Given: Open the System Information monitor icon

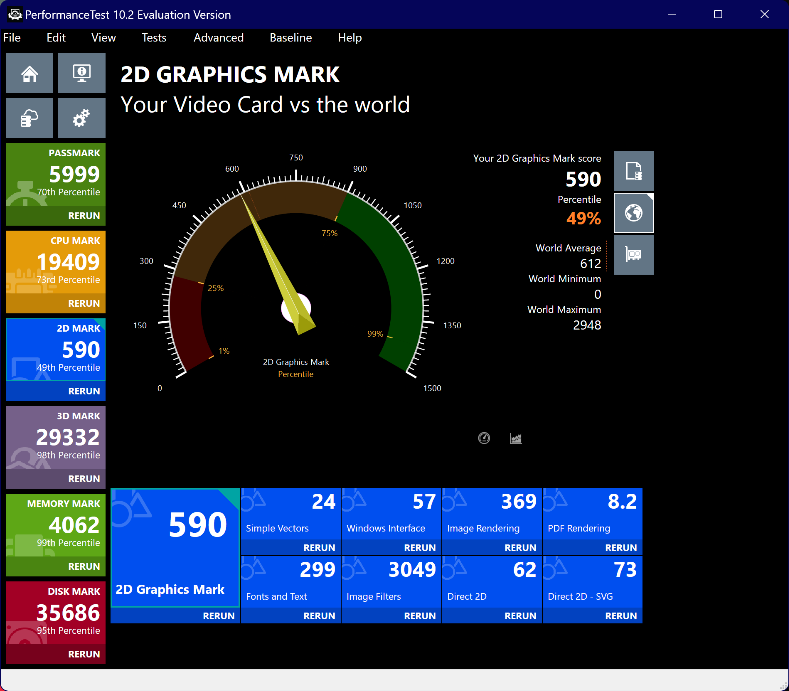Looking at the screenshot, I should pyautogui.click(x=82, y=73).
